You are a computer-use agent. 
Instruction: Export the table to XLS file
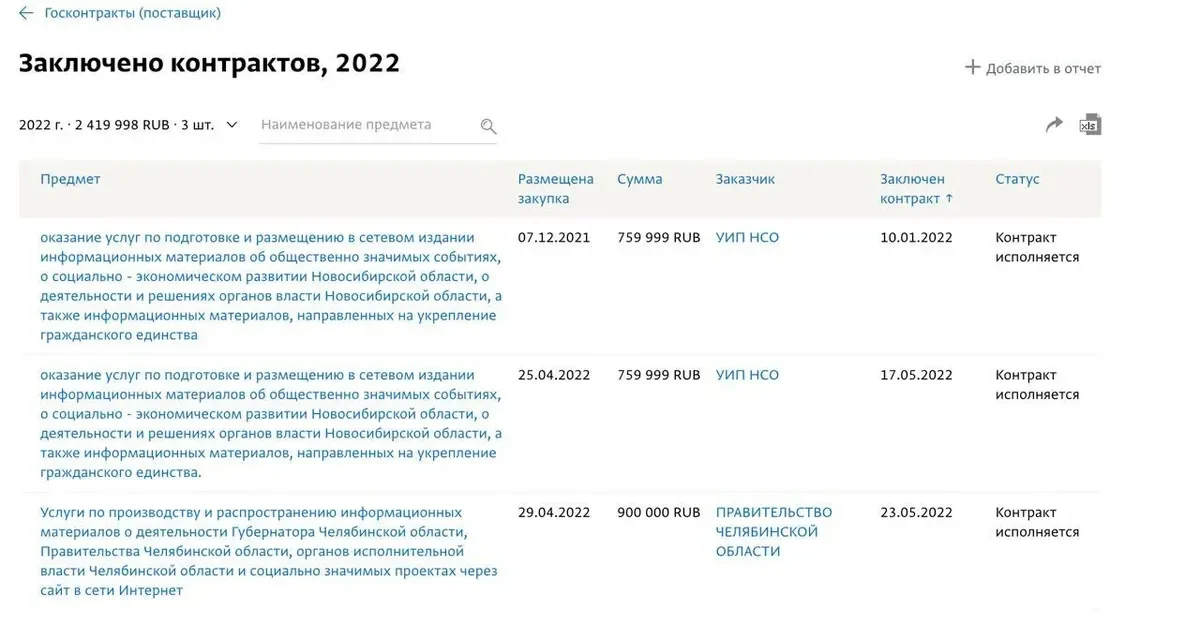point(1089,125)
